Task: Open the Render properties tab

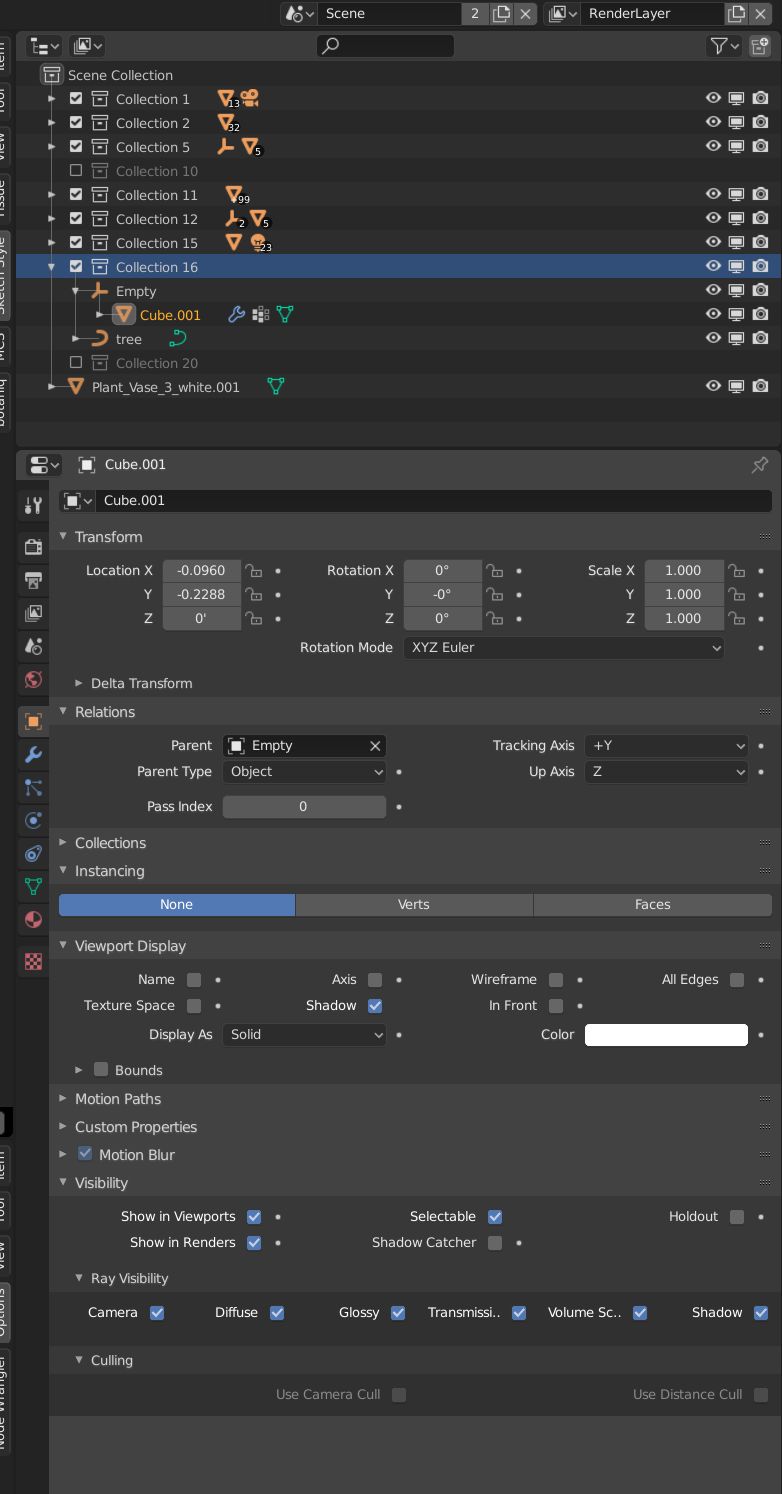Action: click(x=33, y=546)
